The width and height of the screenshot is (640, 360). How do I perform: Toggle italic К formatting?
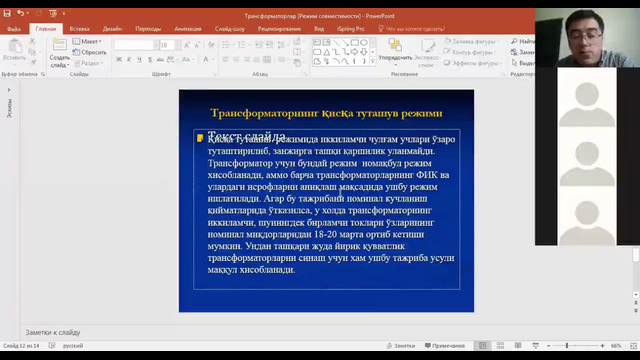[x=129, y=60]
